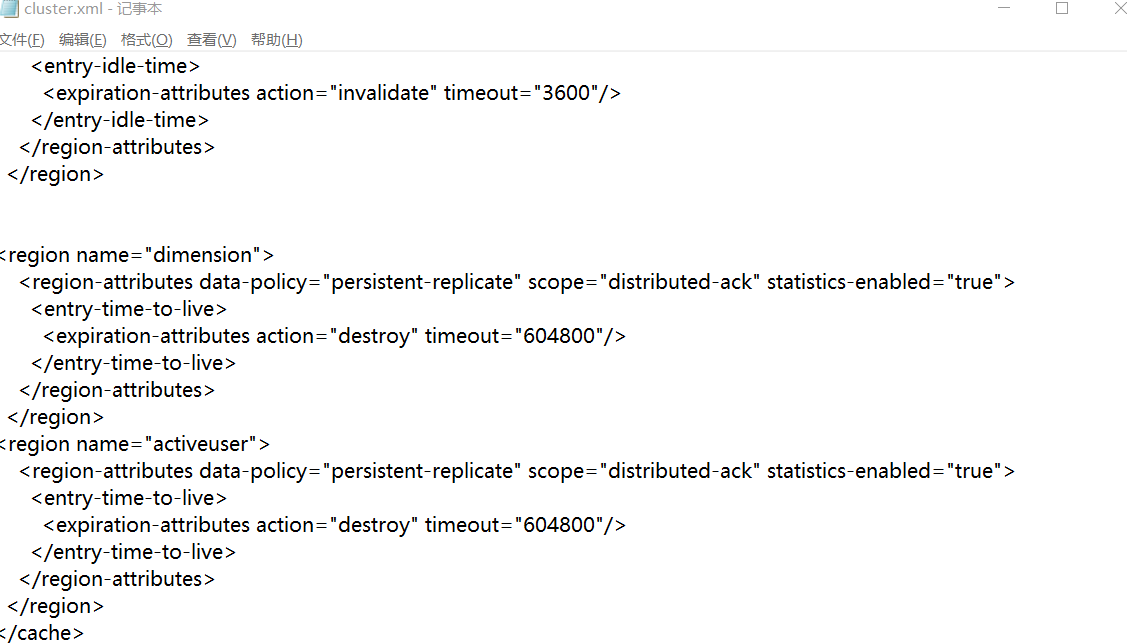
Task: Close the cluster.xml Notepad window
Action: pos(1118,9)
